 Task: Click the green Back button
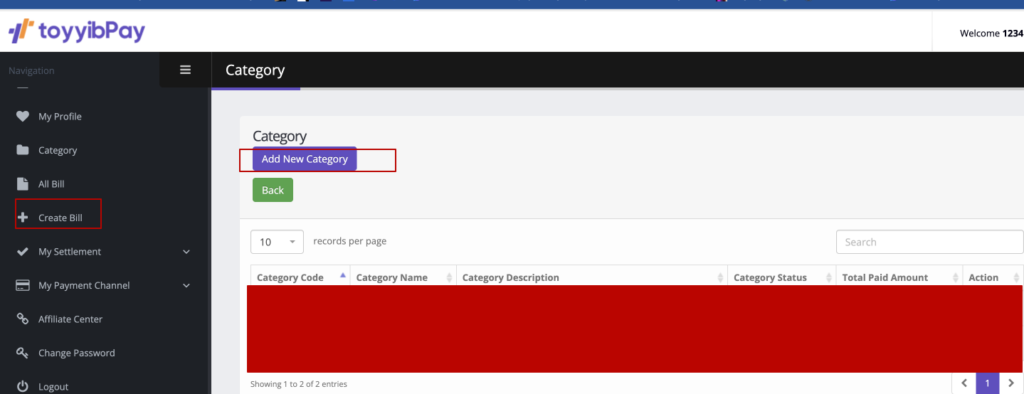tap(273, 190)
